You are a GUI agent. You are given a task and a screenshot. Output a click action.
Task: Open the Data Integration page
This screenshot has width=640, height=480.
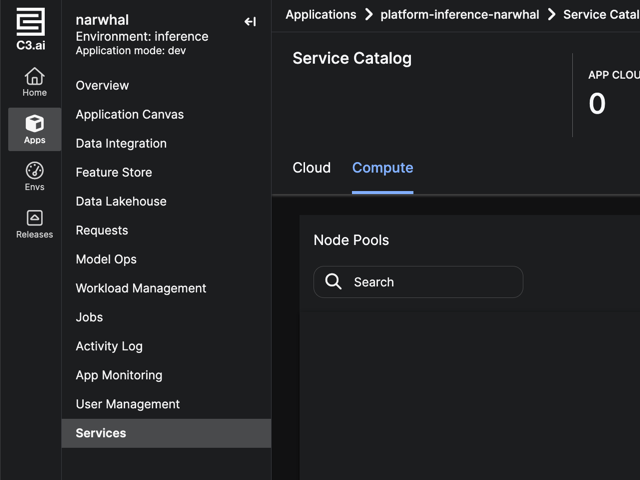[121, 143]
